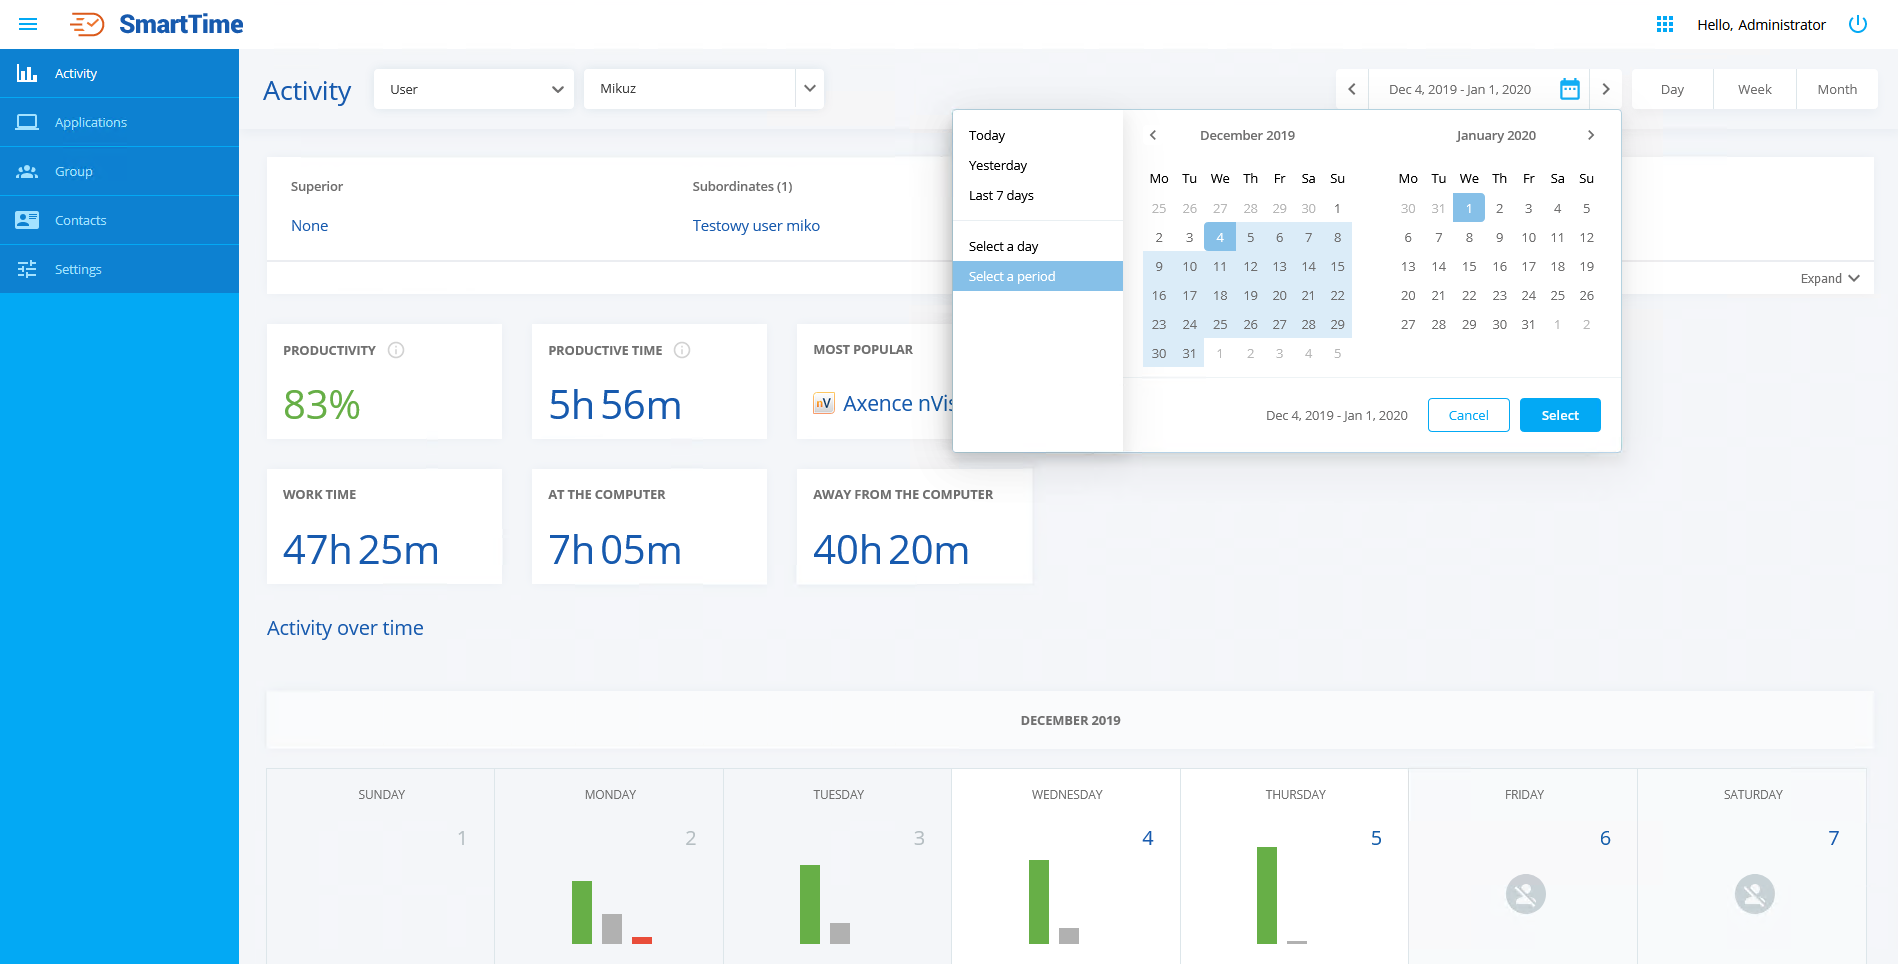Choose the Last 7 days preset
Screen dimensions: 1898x964
pos(1001,195)
